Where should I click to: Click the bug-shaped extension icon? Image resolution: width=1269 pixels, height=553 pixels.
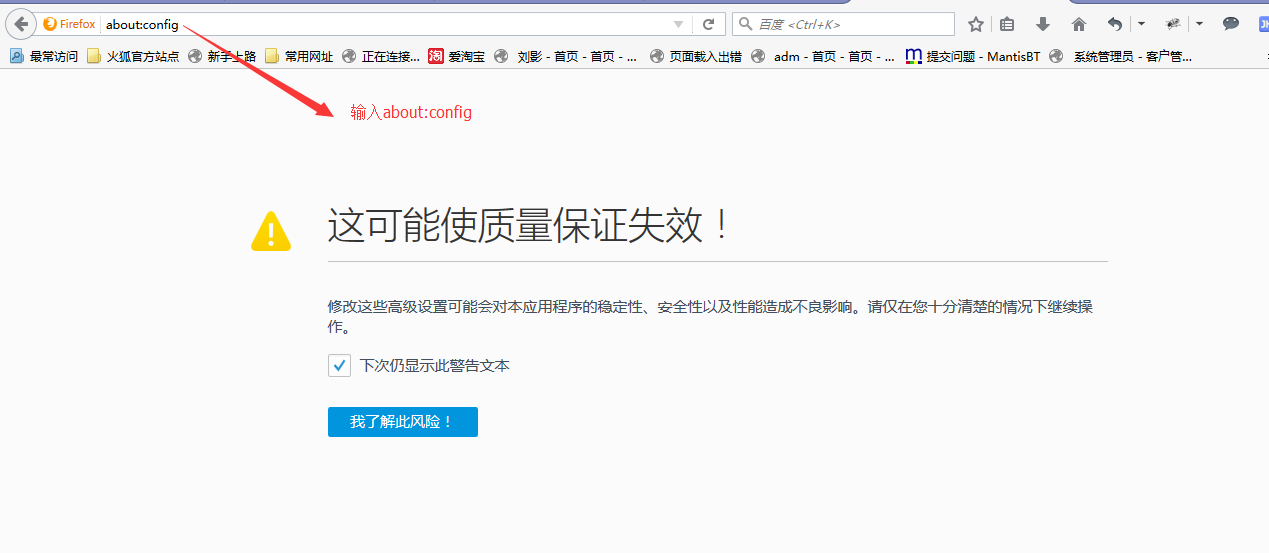click(1174, 24)
